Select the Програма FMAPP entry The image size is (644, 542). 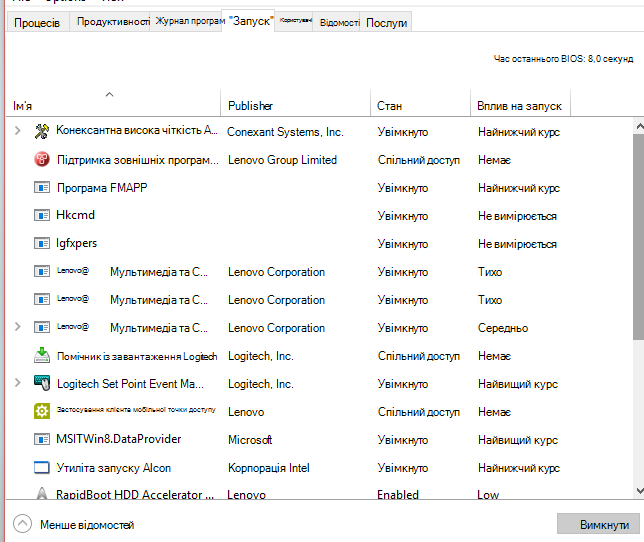pyautogui.click(x=102, y=188)
